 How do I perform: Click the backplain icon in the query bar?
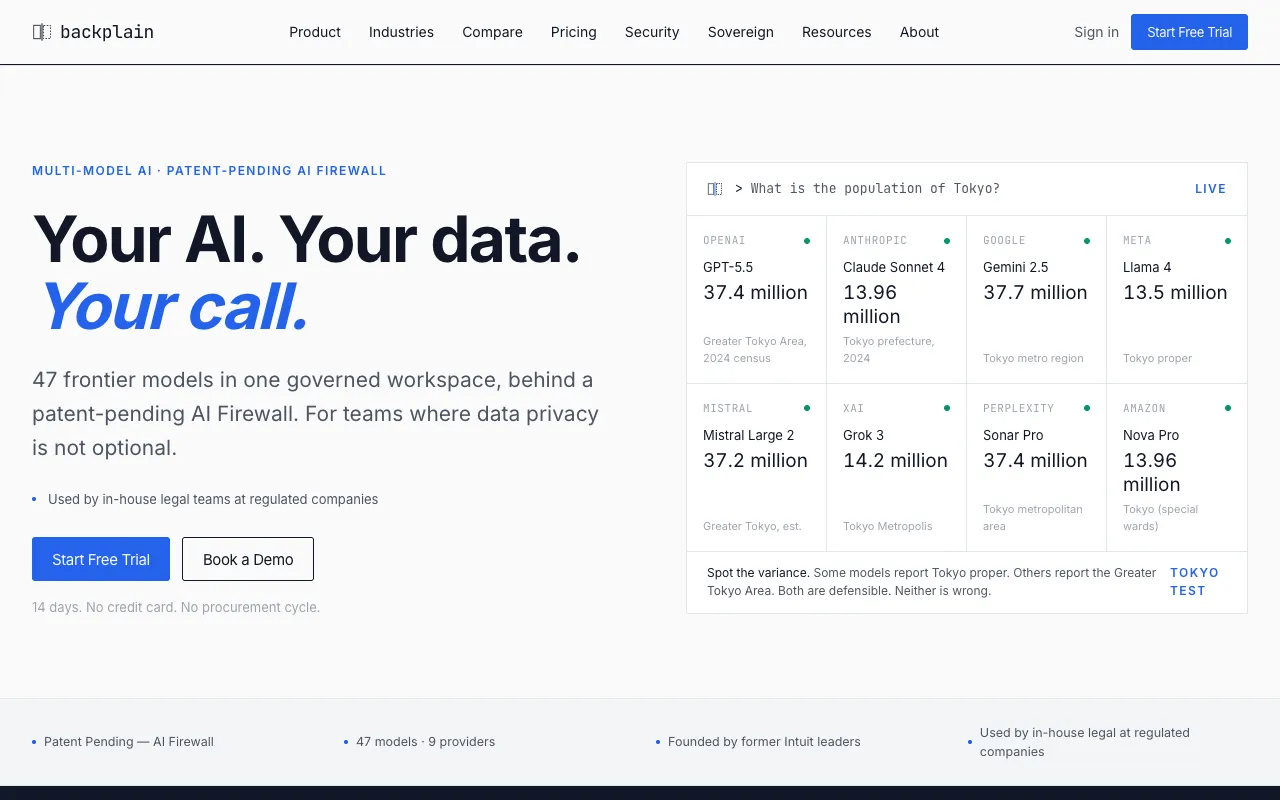pyautogui.click(x=715, y=189)
